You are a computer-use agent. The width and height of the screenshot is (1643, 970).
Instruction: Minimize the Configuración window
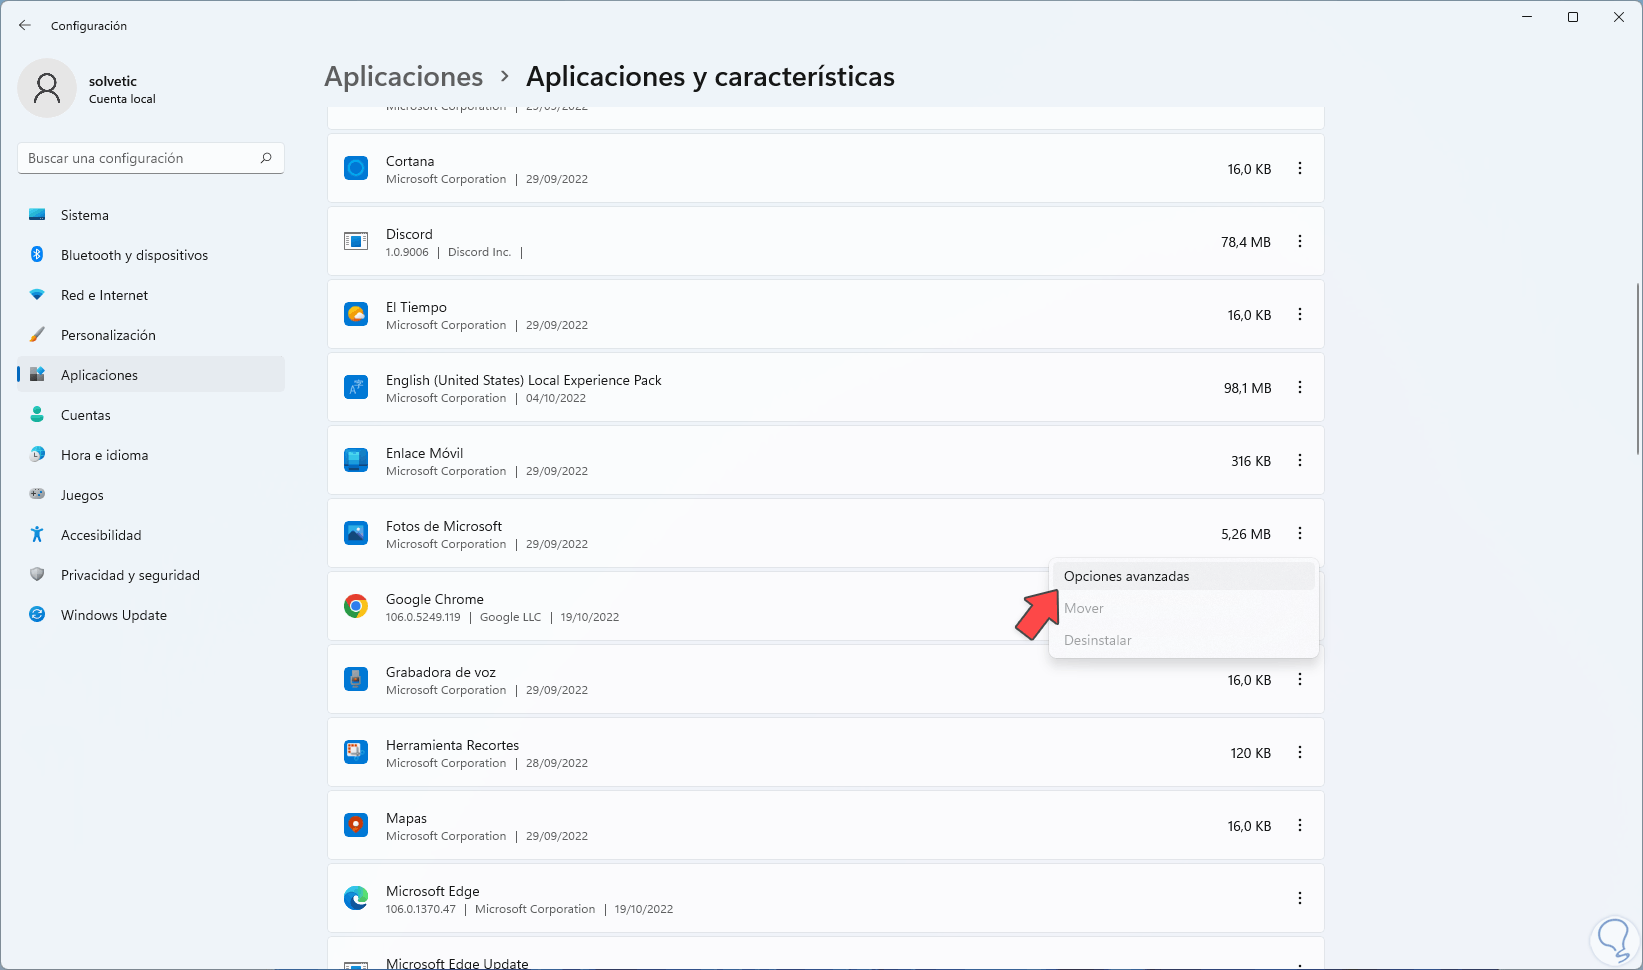pos(1527,17)
